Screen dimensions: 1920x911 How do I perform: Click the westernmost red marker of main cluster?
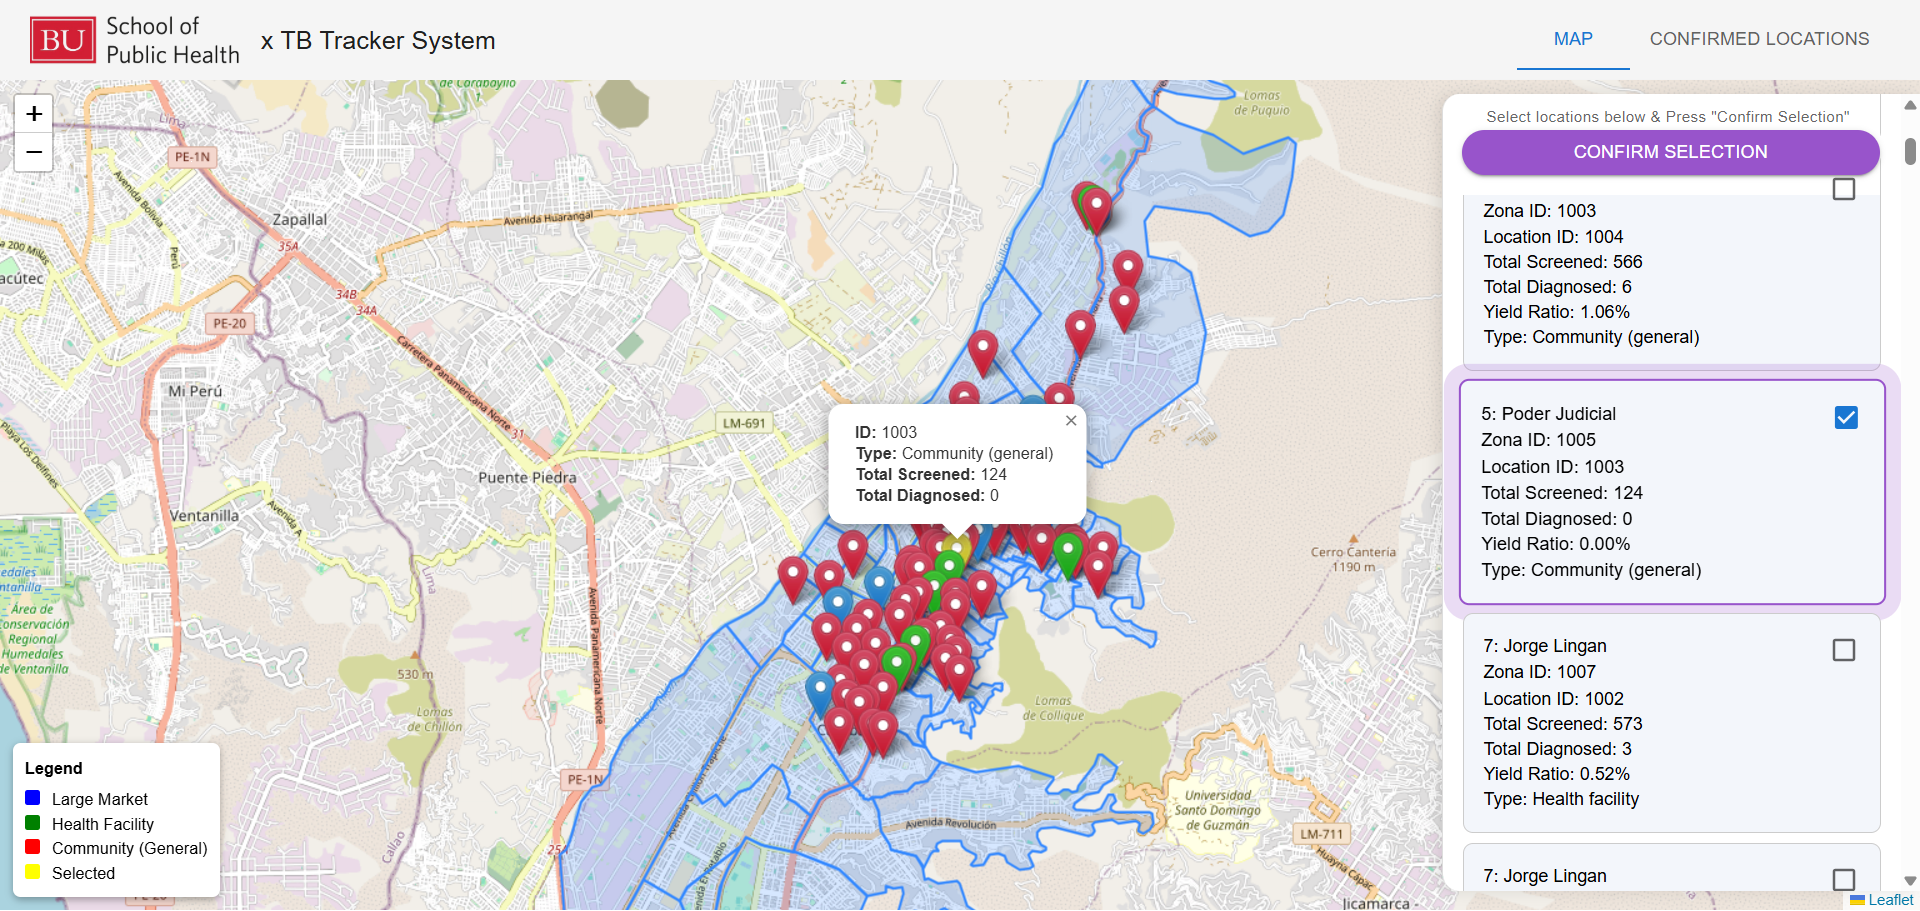point(793,580)
